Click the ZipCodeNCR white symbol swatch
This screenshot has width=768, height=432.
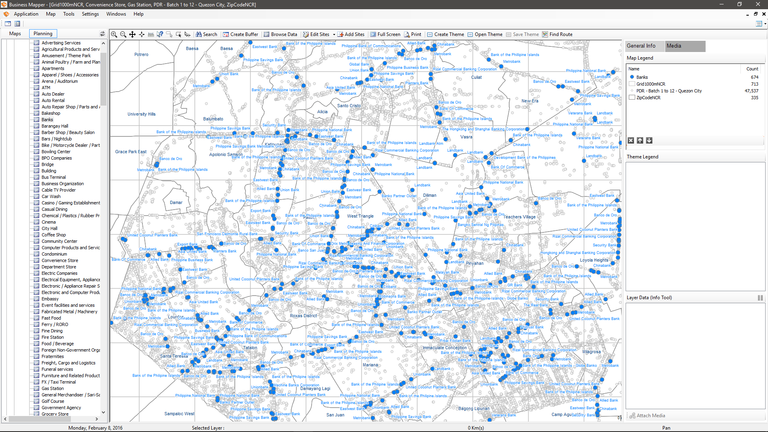[632, 97]
